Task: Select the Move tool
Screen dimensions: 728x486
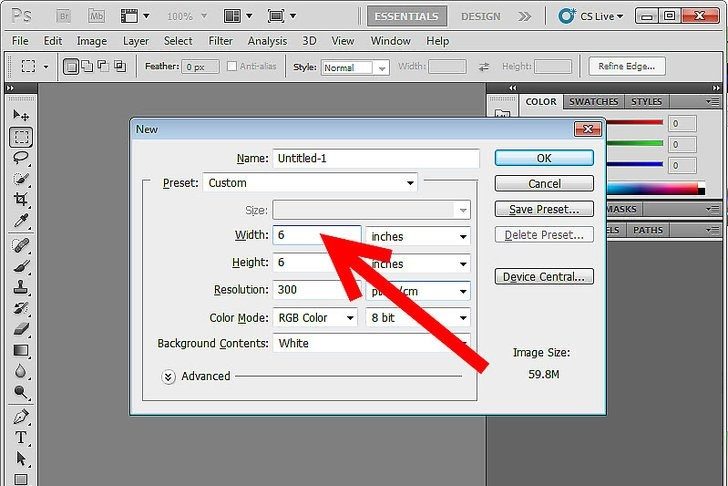Action: point(21,115)
